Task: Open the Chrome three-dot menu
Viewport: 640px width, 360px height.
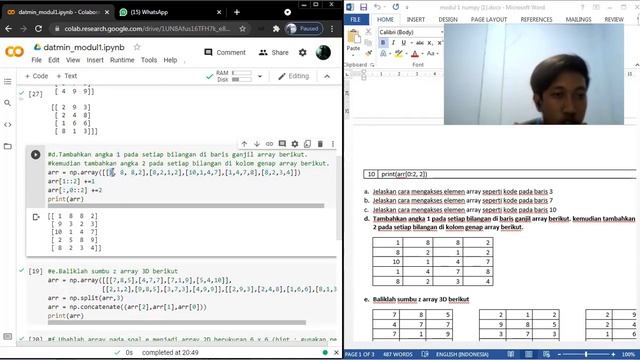Action: (332, 29)
